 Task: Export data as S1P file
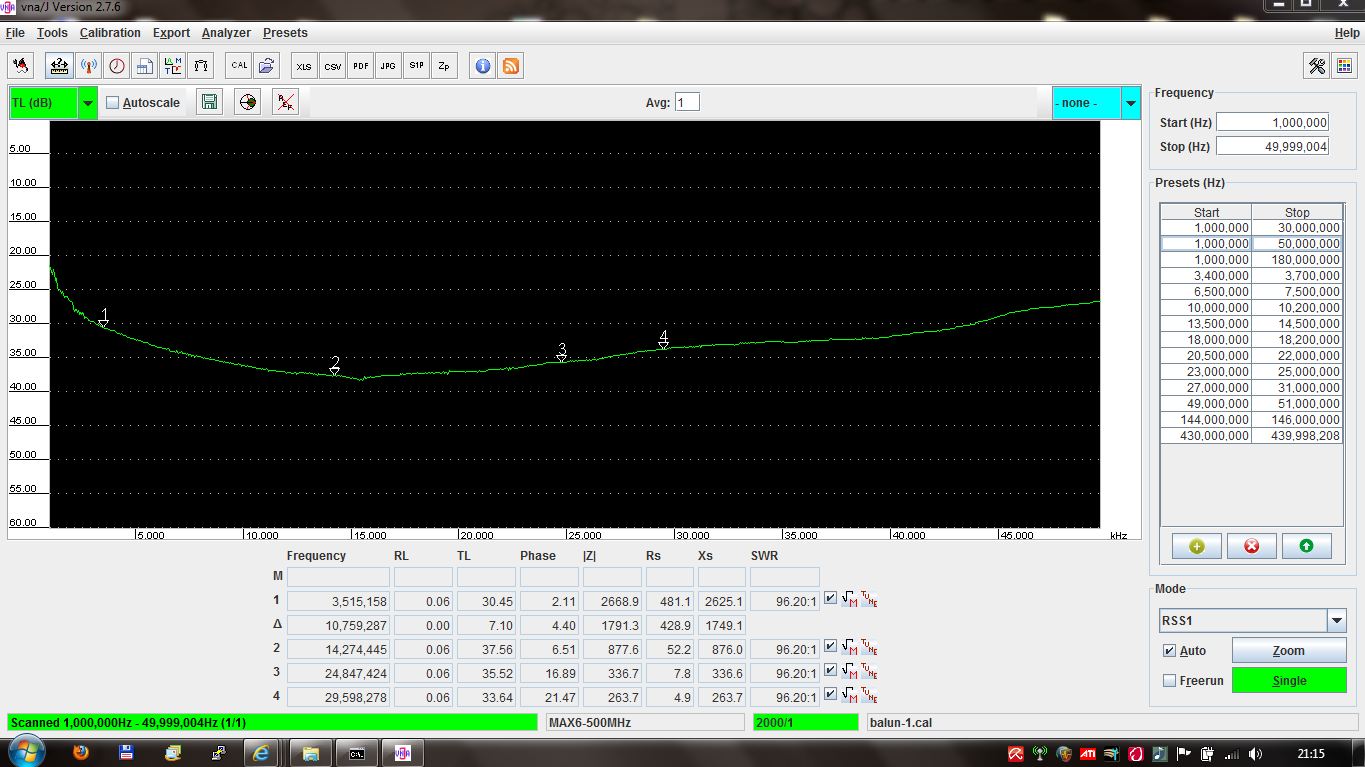tap(416, 66)
